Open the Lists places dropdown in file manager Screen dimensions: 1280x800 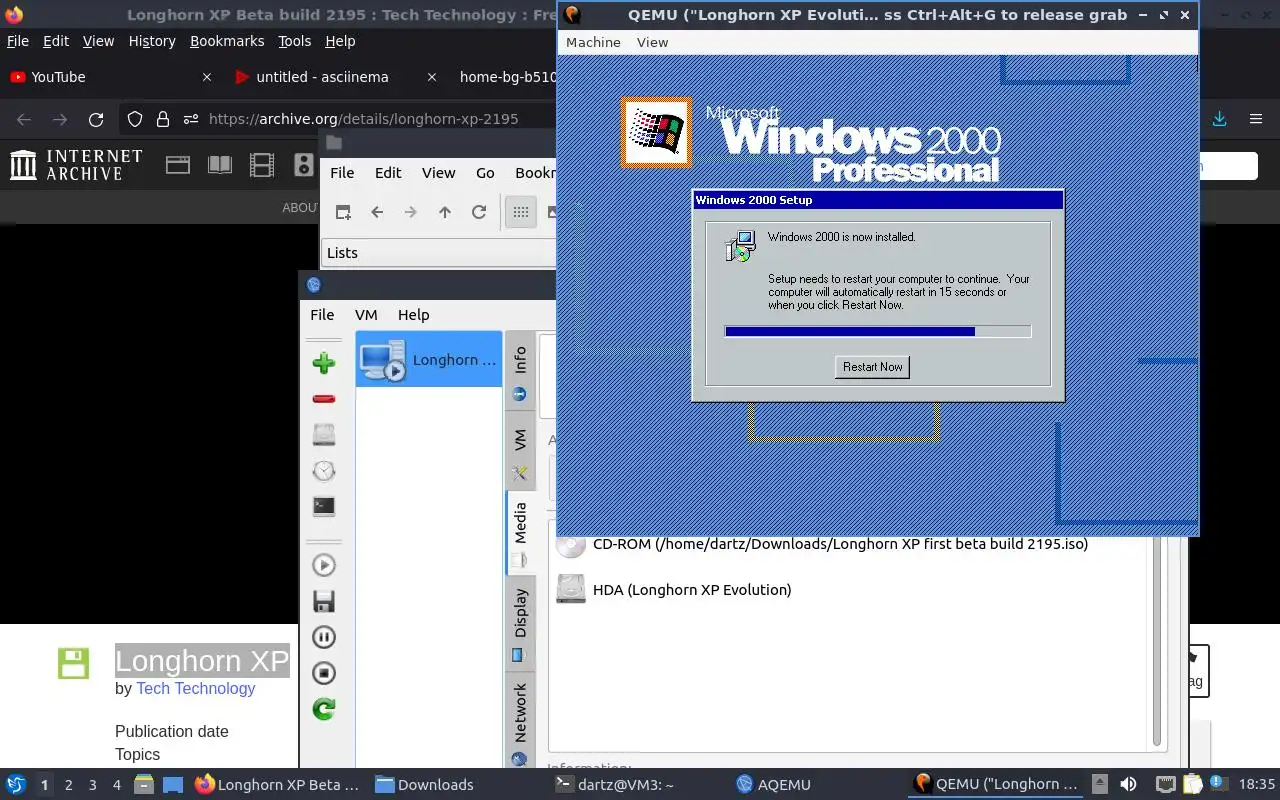coord(438,252)
